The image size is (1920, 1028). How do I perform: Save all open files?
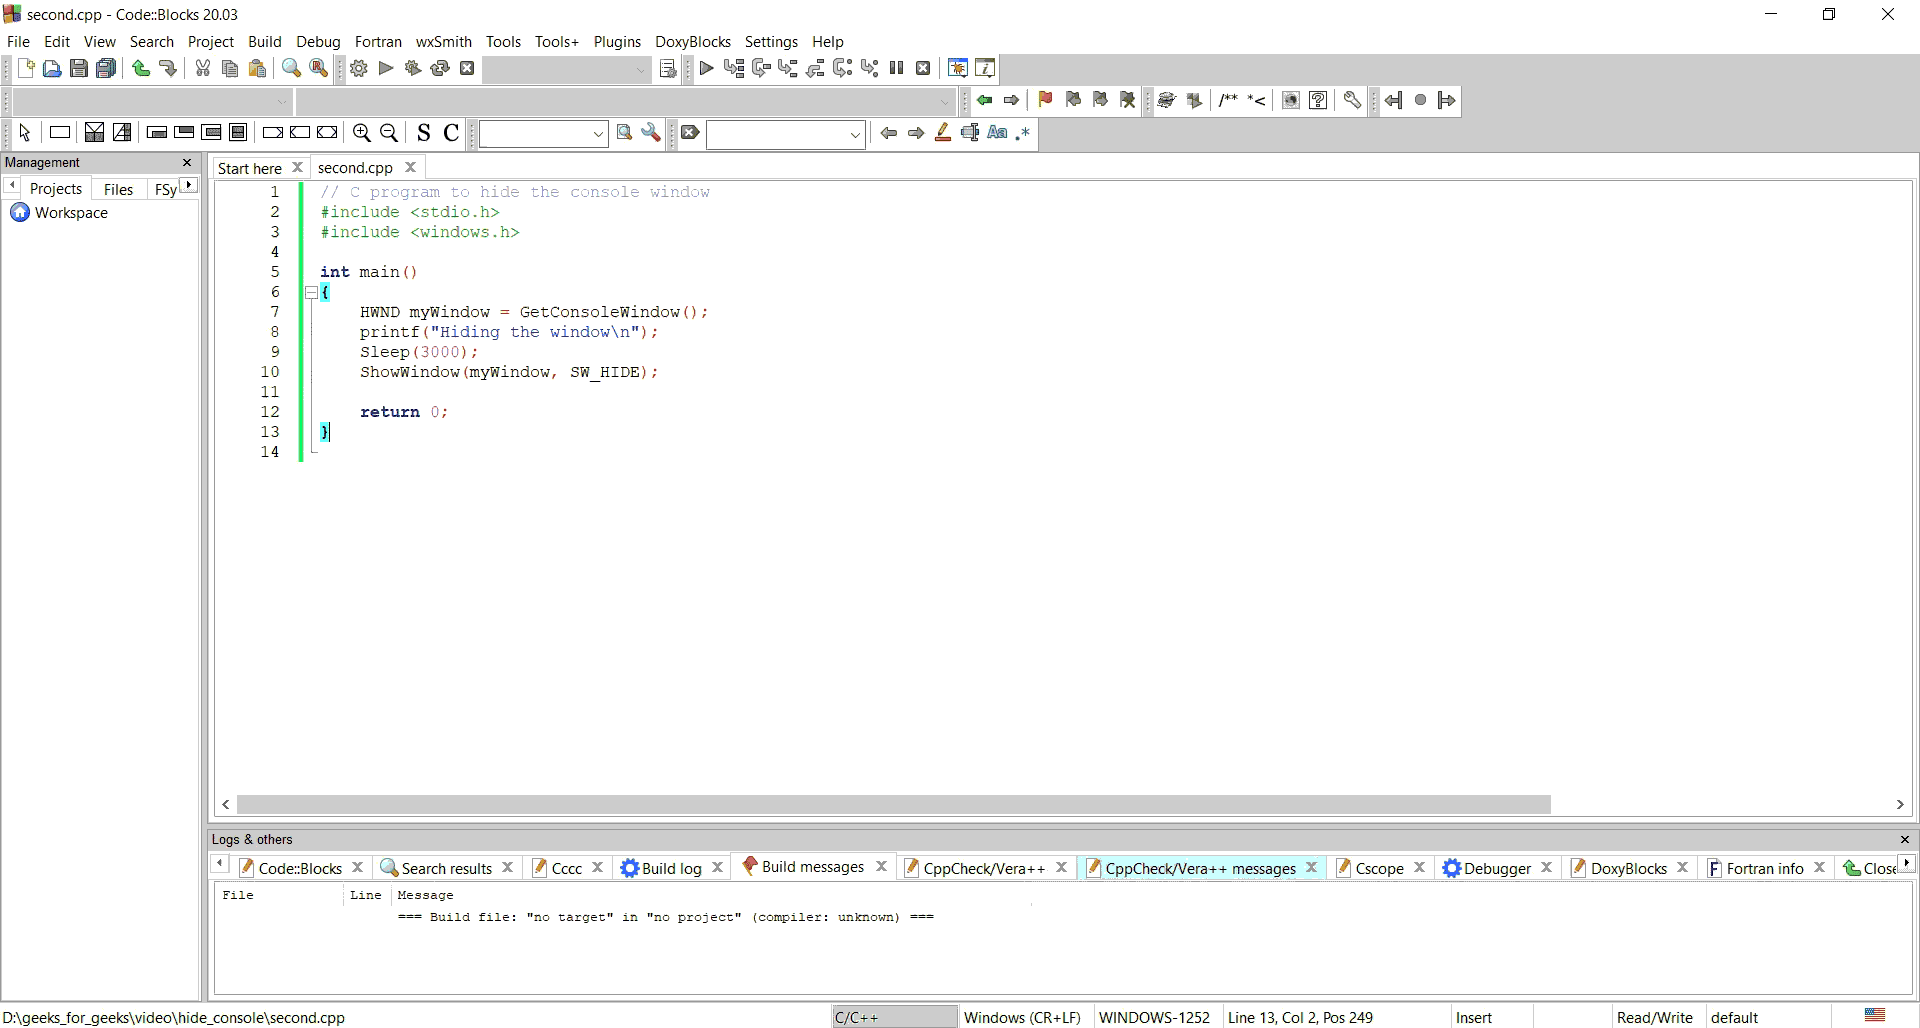click(106, 68)
